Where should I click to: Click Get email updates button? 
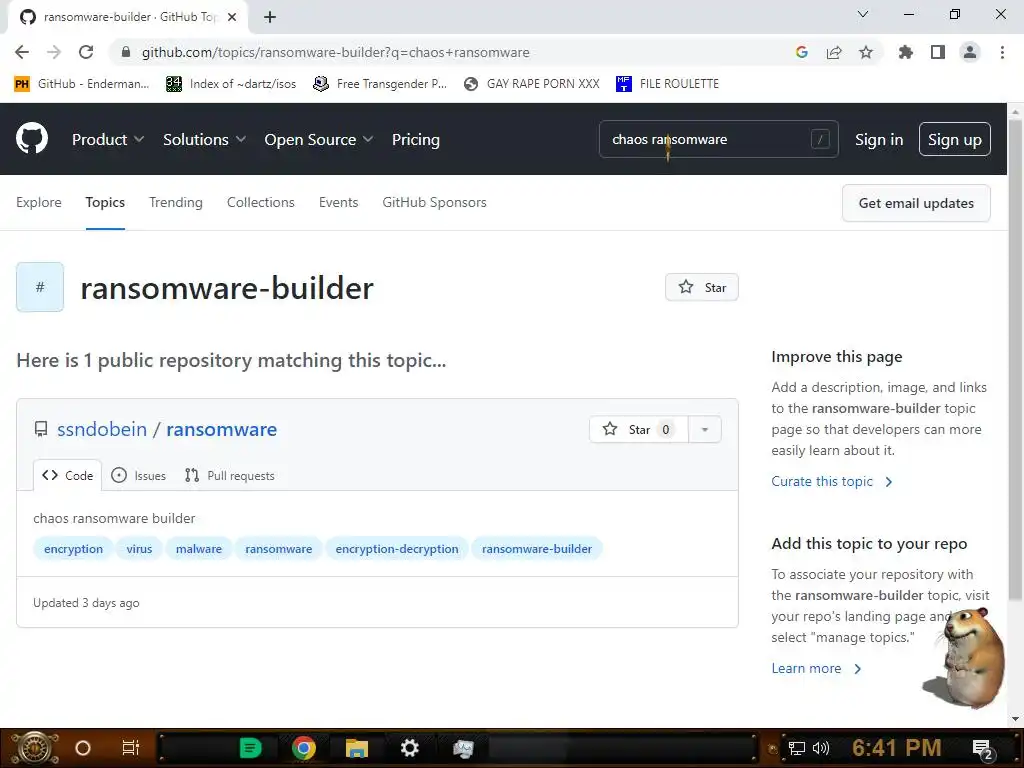(916, 203)
